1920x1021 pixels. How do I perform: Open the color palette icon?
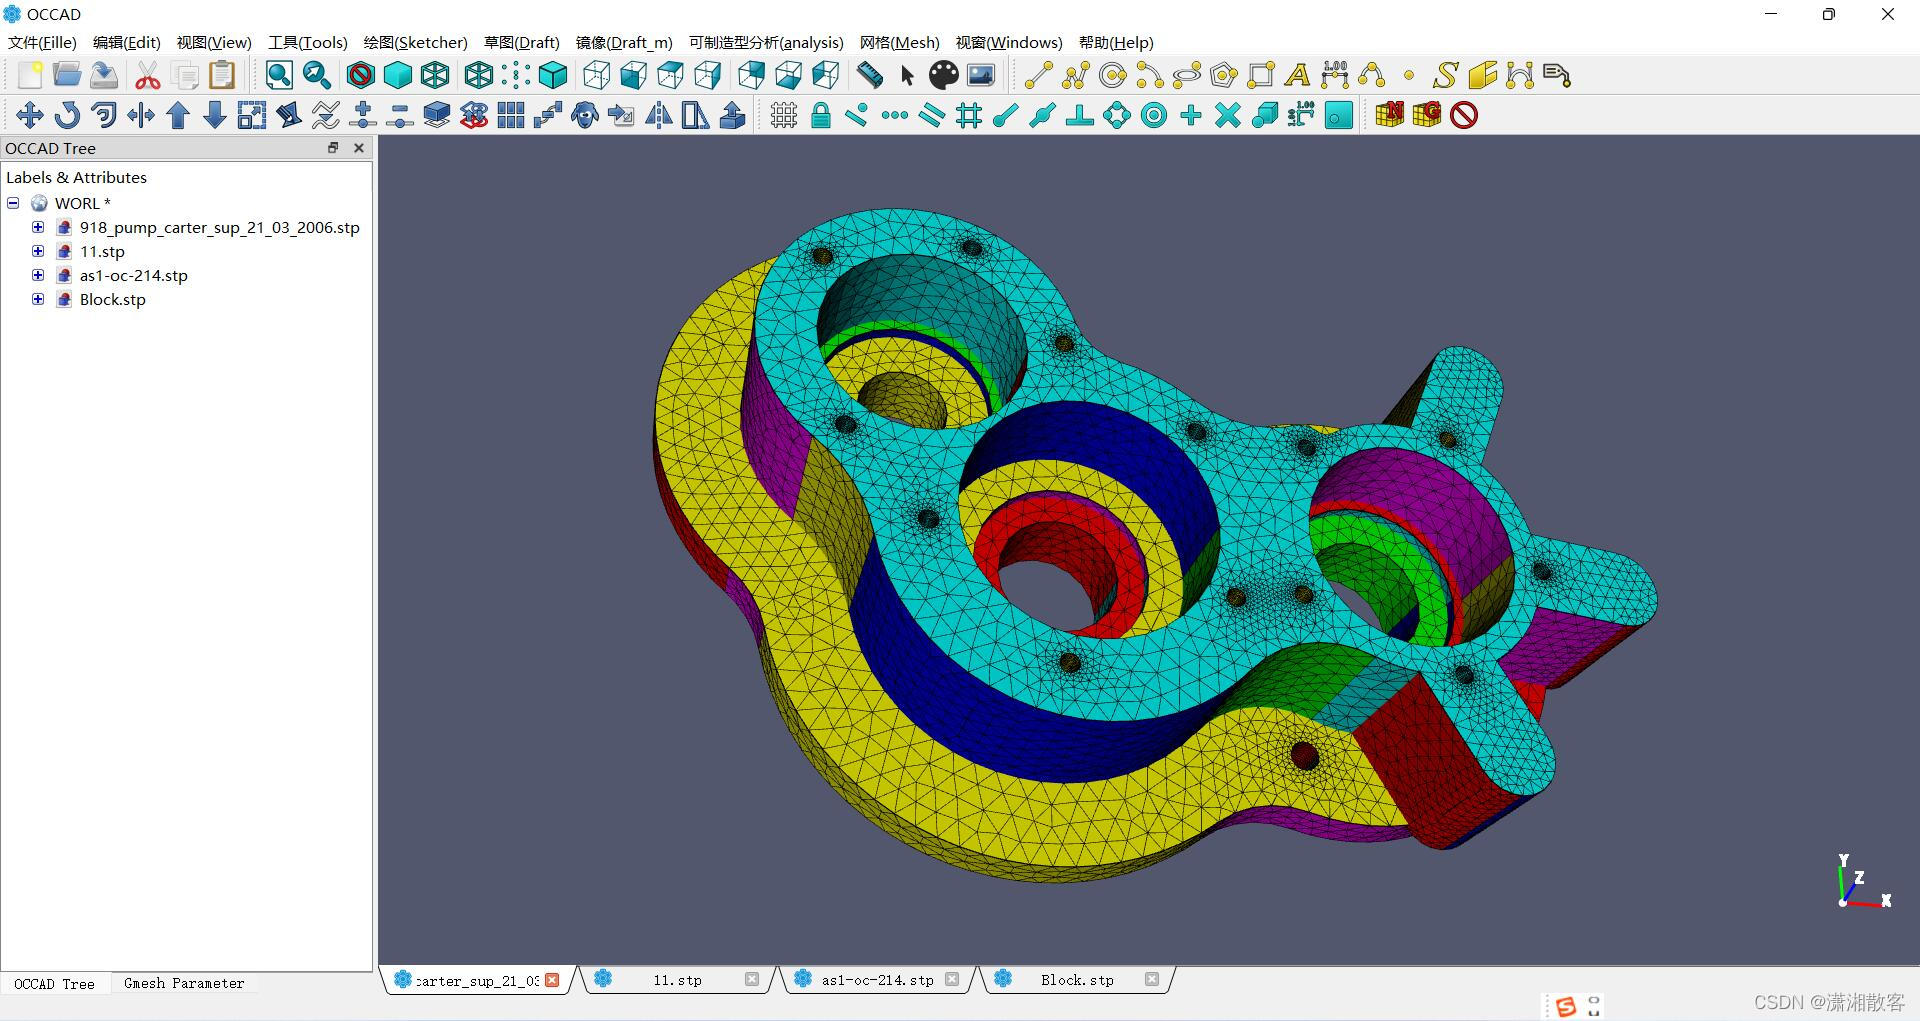pos(943,76)
